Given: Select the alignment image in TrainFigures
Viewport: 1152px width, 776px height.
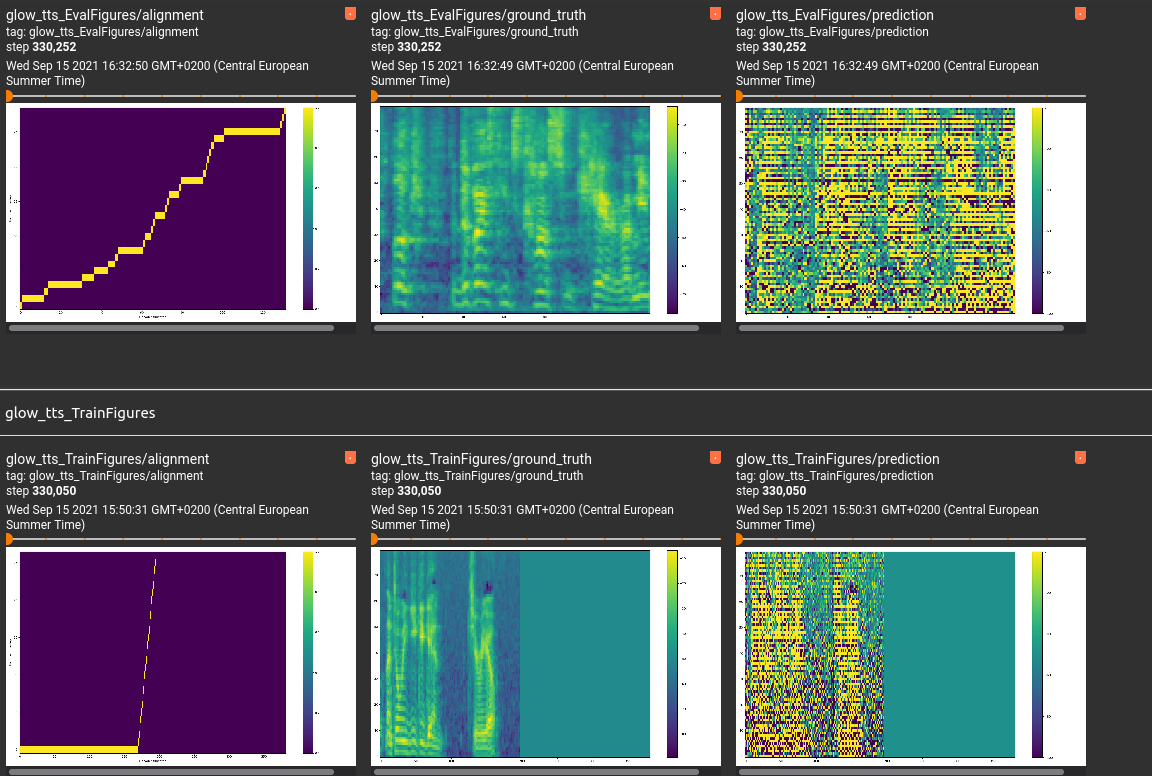Looking at the screenshot, I should pyautogui.click(x=150, y=653).
